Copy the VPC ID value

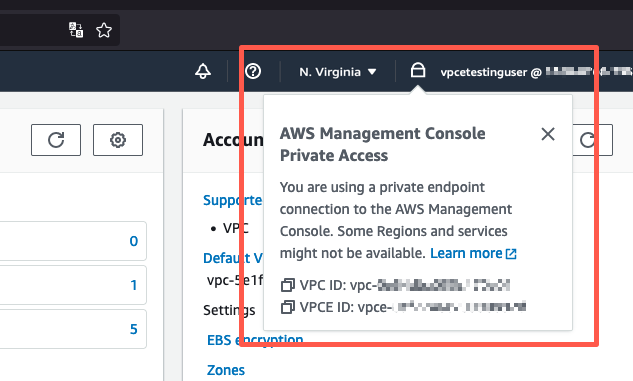287,285
